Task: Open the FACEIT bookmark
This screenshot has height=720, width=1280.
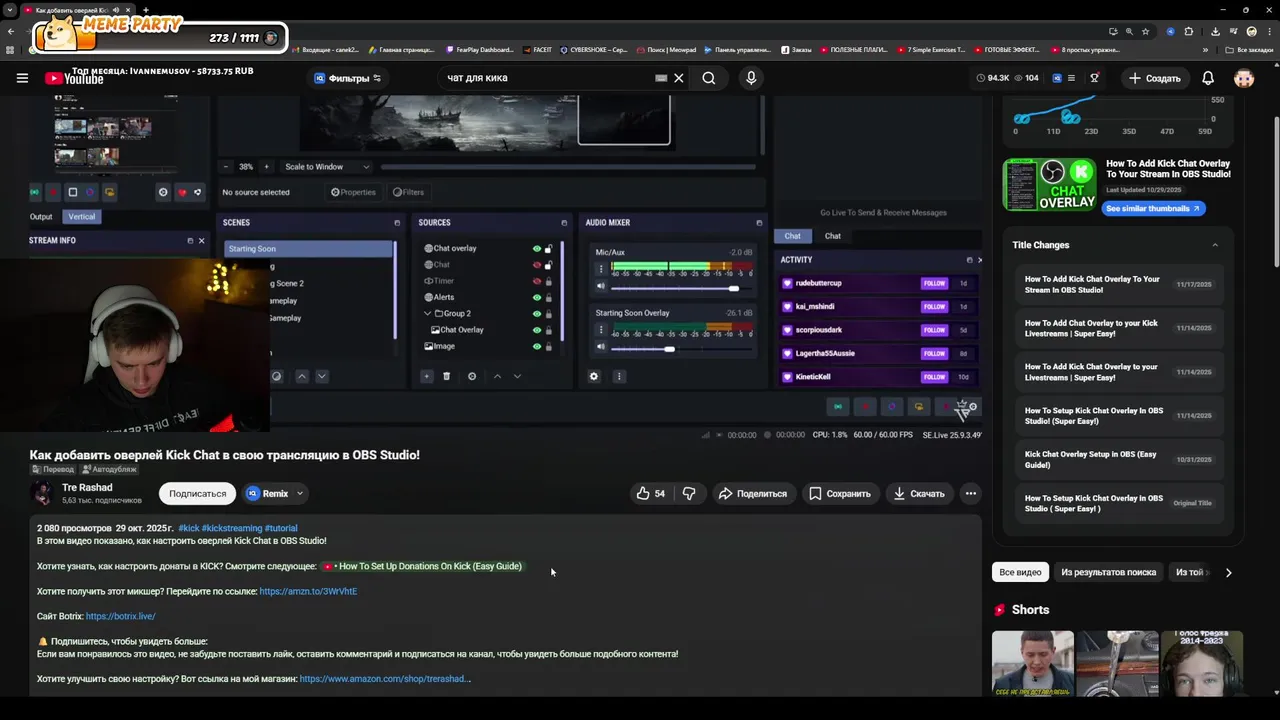Action: click(x=537, y=50)
